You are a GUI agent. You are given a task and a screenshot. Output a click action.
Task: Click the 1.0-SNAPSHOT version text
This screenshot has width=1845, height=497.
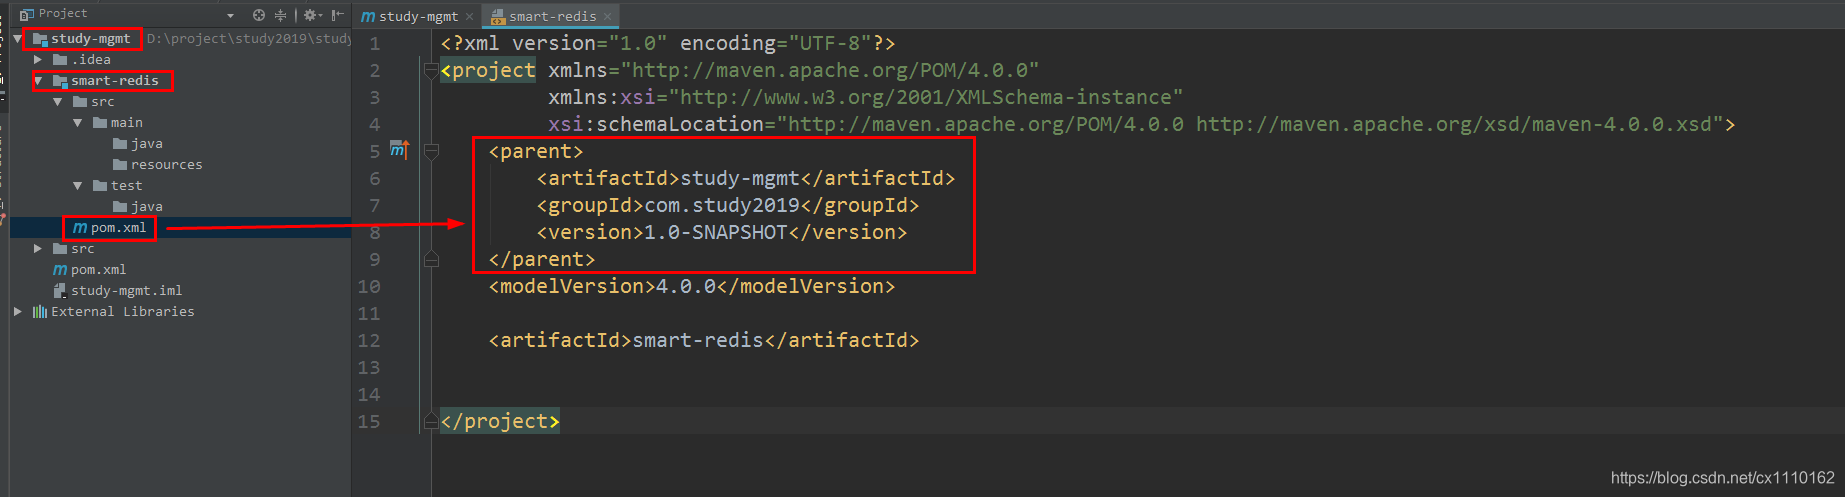coord(716,232)
